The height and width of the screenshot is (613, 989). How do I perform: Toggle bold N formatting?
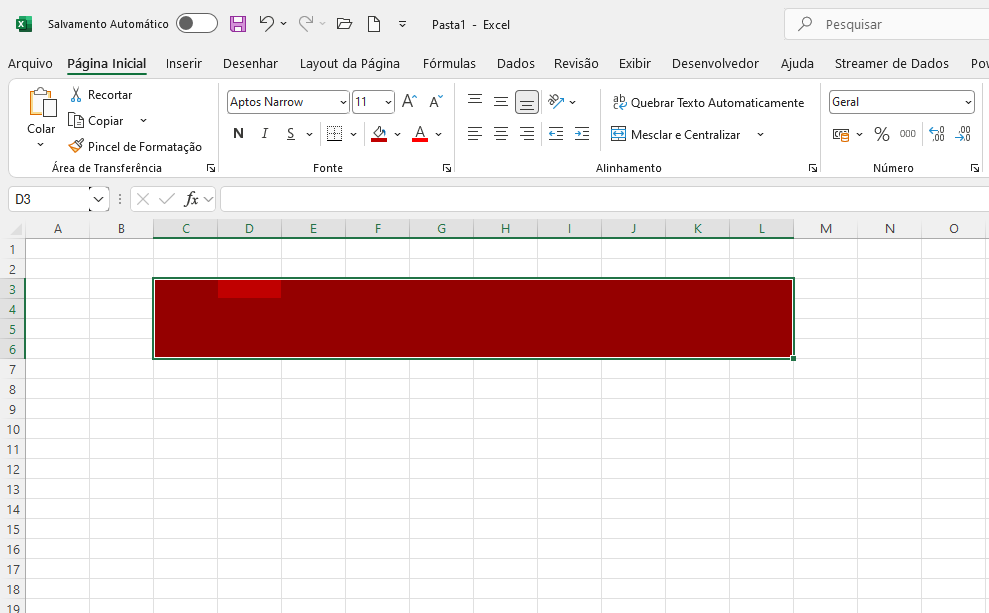(238, 134)
